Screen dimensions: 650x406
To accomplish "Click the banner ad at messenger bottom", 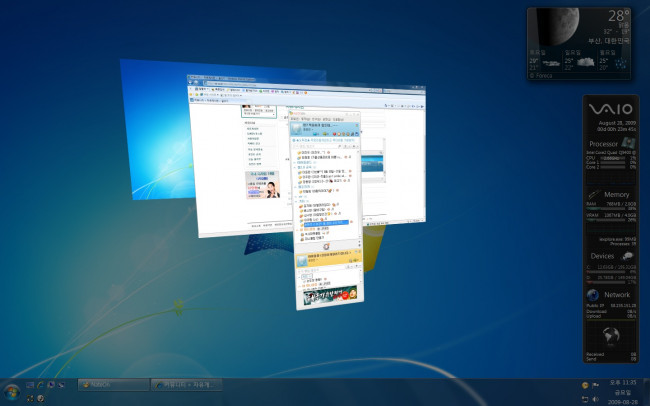I will (x=329, y=294).
